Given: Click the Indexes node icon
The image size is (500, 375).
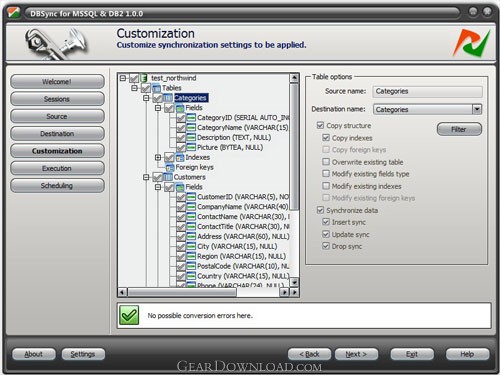Looking at the screenshot, I should pyautogui.click(x=180, y=157).
